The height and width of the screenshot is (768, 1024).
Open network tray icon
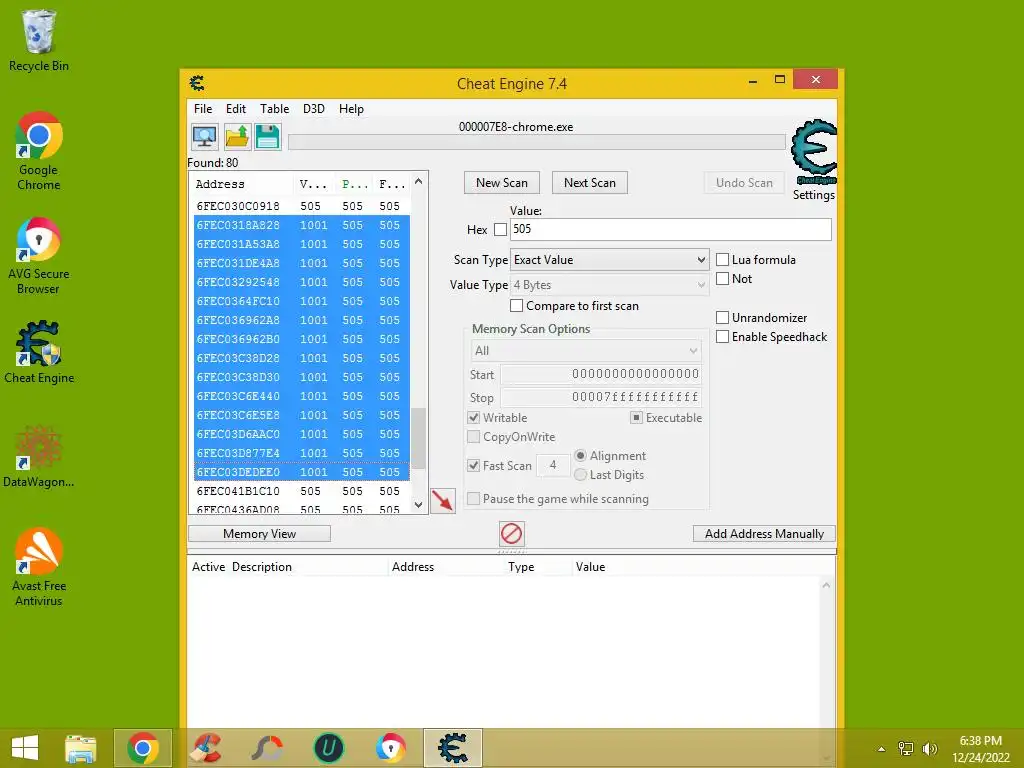[x=906, y=748]
